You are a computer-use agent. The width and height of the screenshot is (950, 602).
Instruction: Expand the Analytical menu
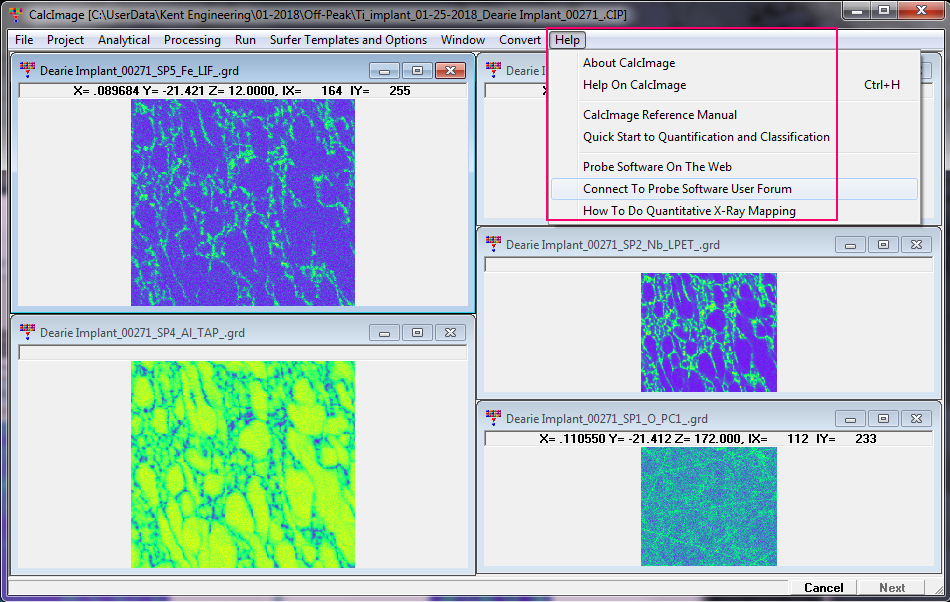tap(124, 40)
